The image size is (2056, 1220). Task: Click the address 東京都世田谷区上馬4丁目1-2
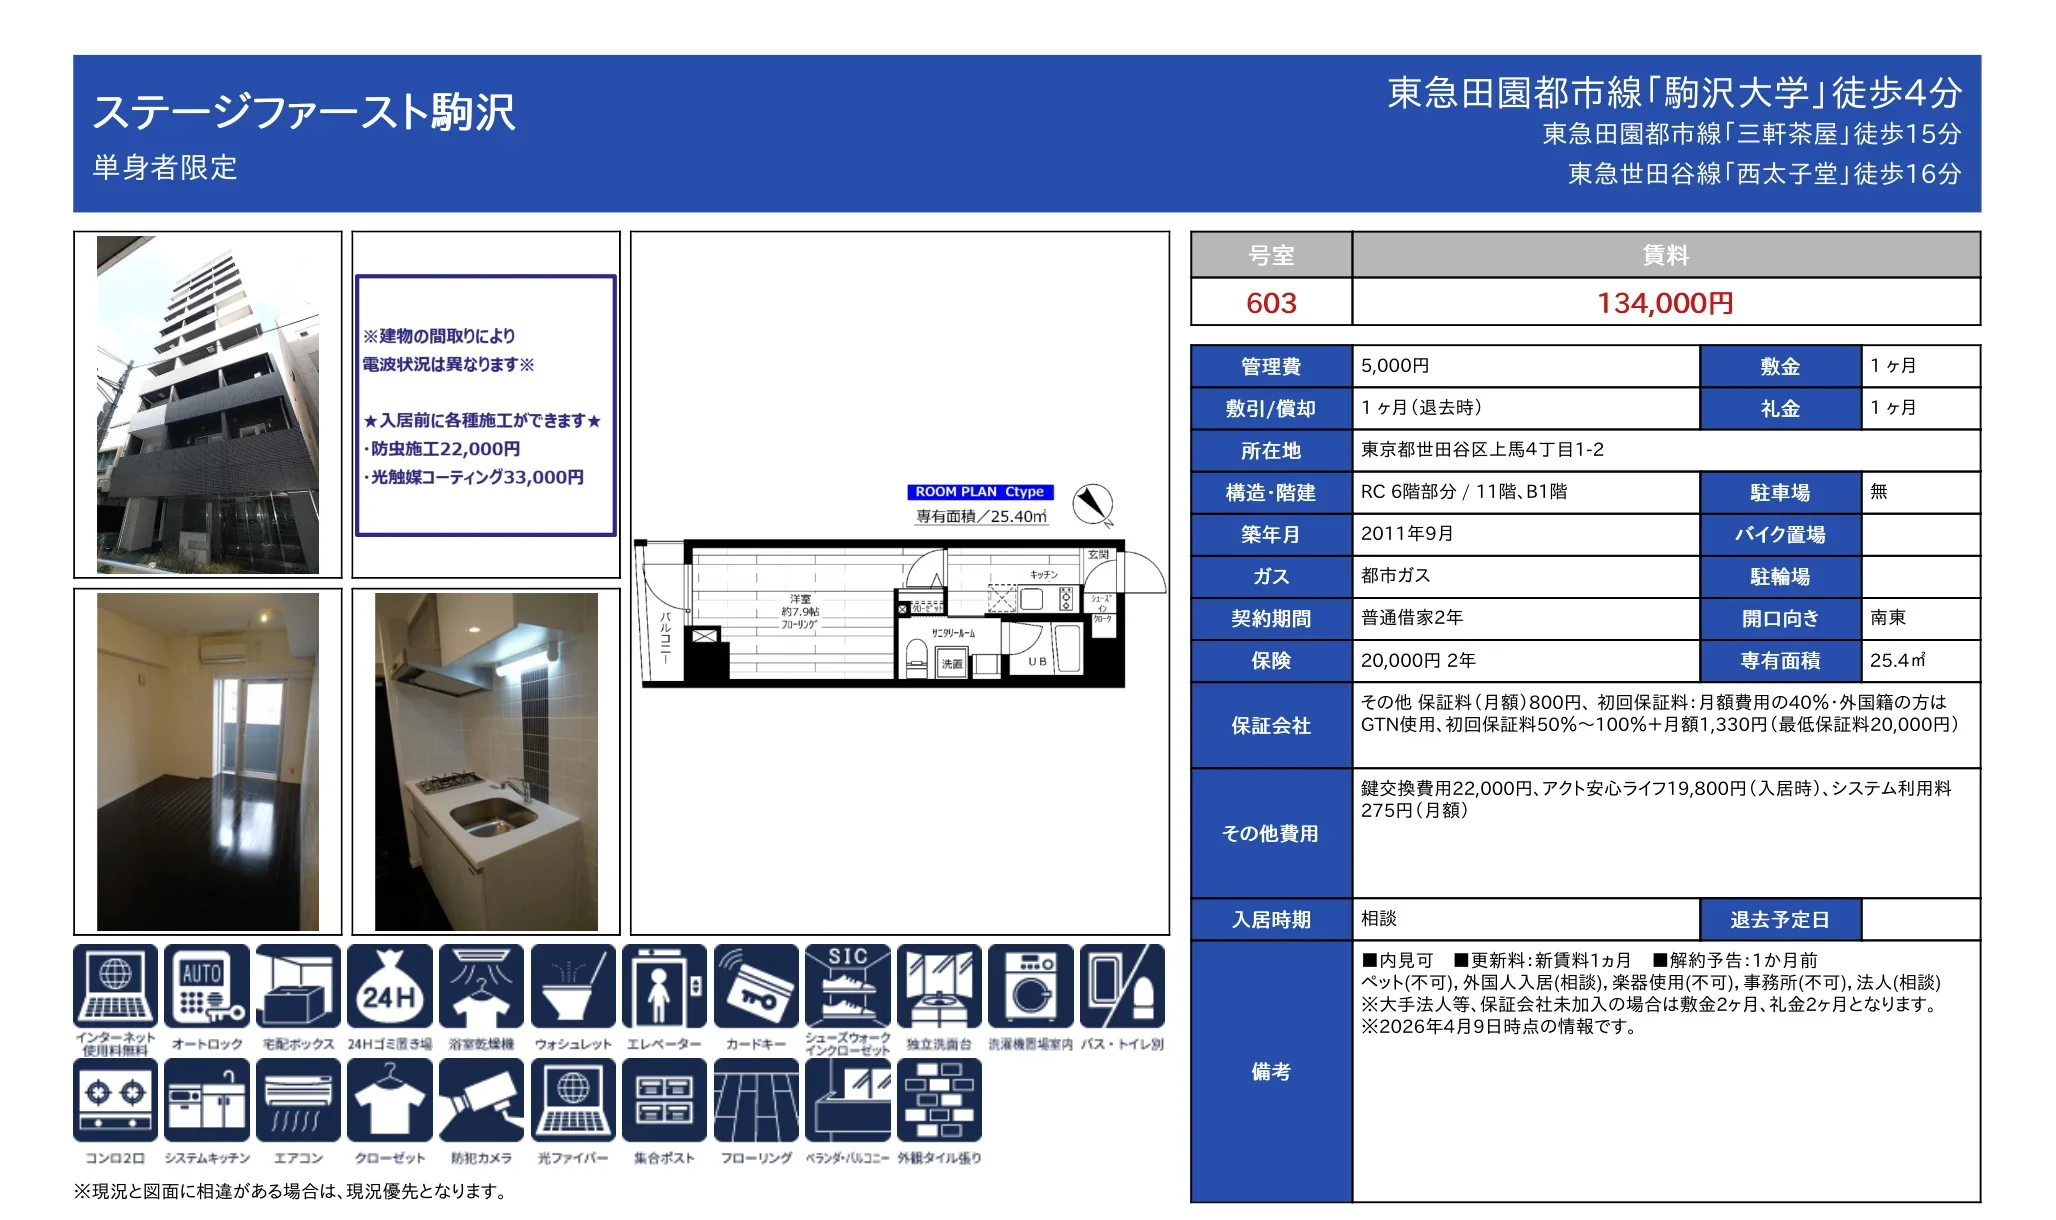point(1482,450)
